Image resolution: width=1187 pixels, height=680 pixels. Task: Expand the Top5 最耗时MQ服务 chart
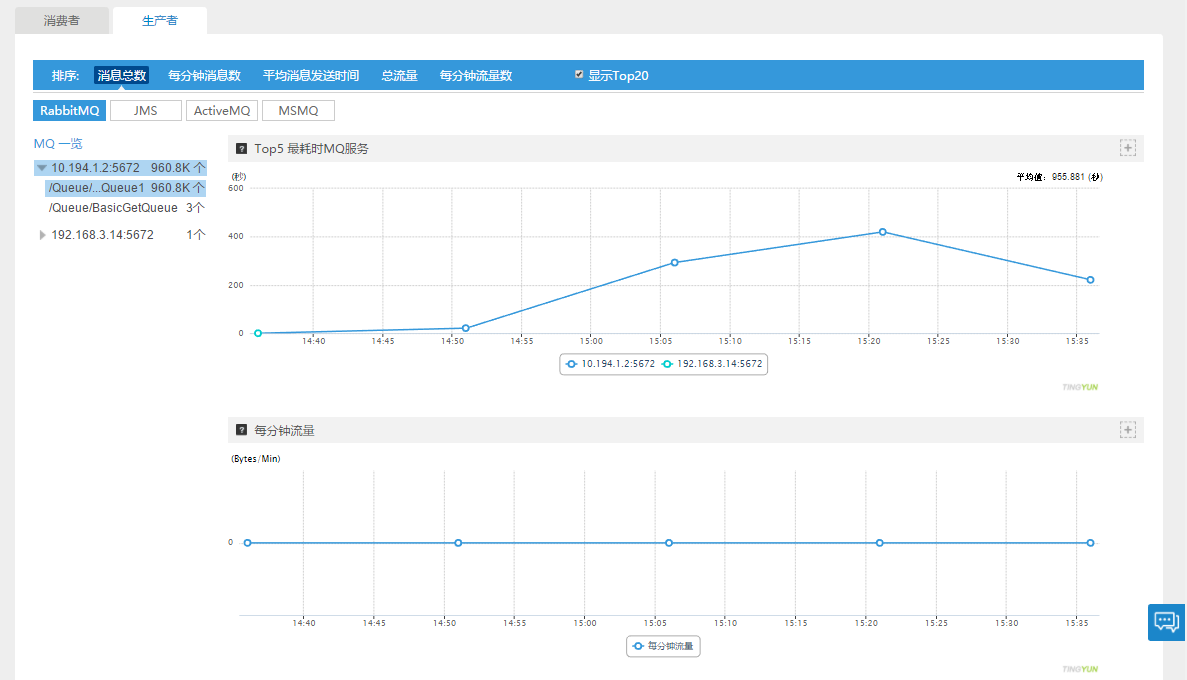pos(1128,148)
